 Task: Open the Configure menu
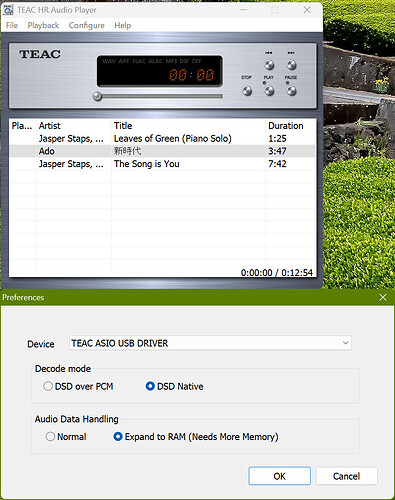(x=86, y=25)
